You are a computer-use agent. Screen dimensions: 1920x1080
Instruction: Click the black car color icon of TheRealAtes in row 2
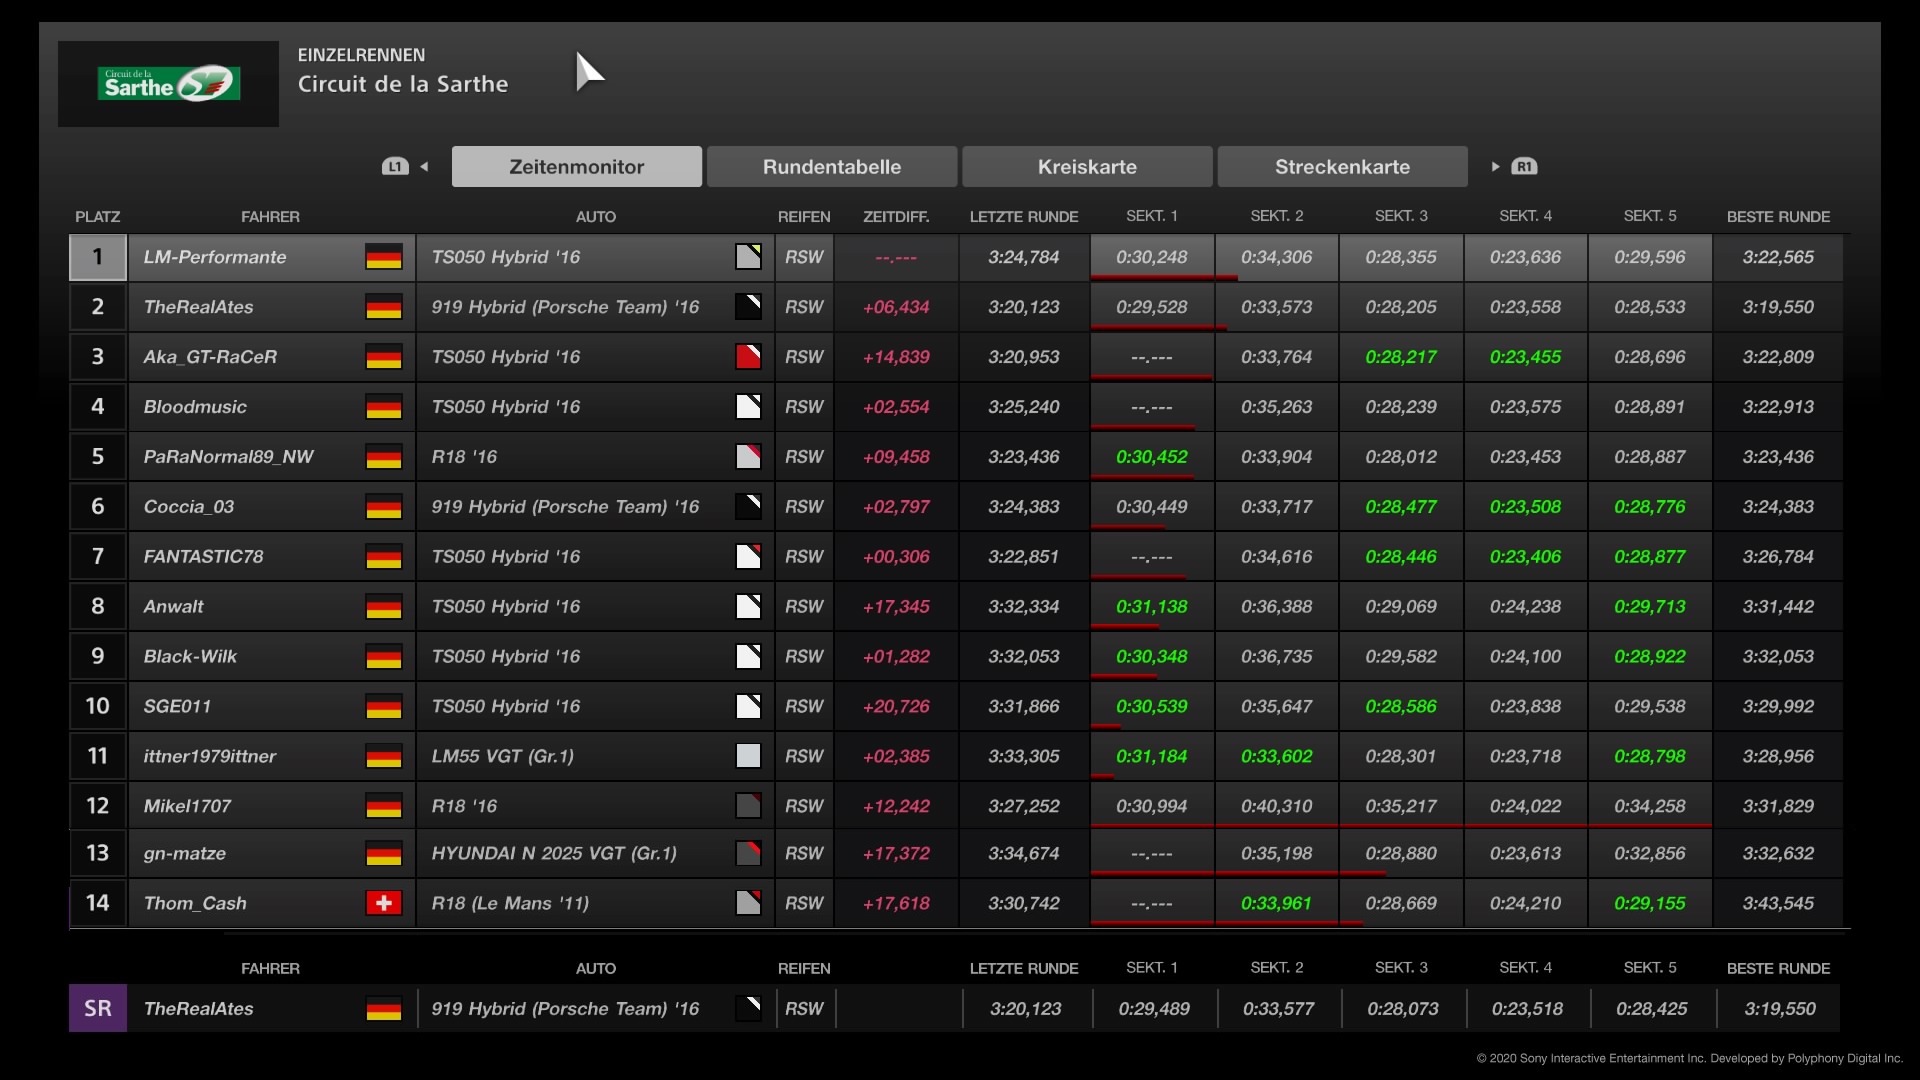(748, 307)
